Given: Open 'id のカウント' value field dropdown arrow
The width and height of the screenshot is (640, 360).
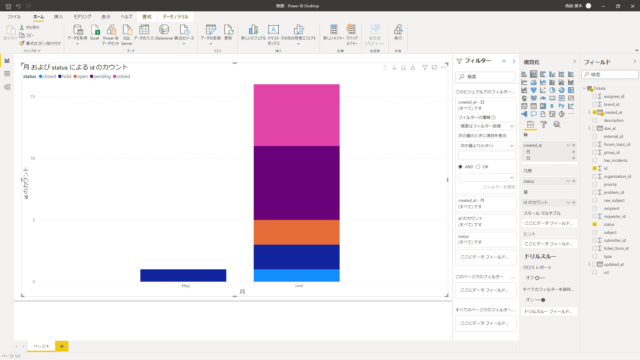Looking at the screenshot, I should click(x=568, y=202).
